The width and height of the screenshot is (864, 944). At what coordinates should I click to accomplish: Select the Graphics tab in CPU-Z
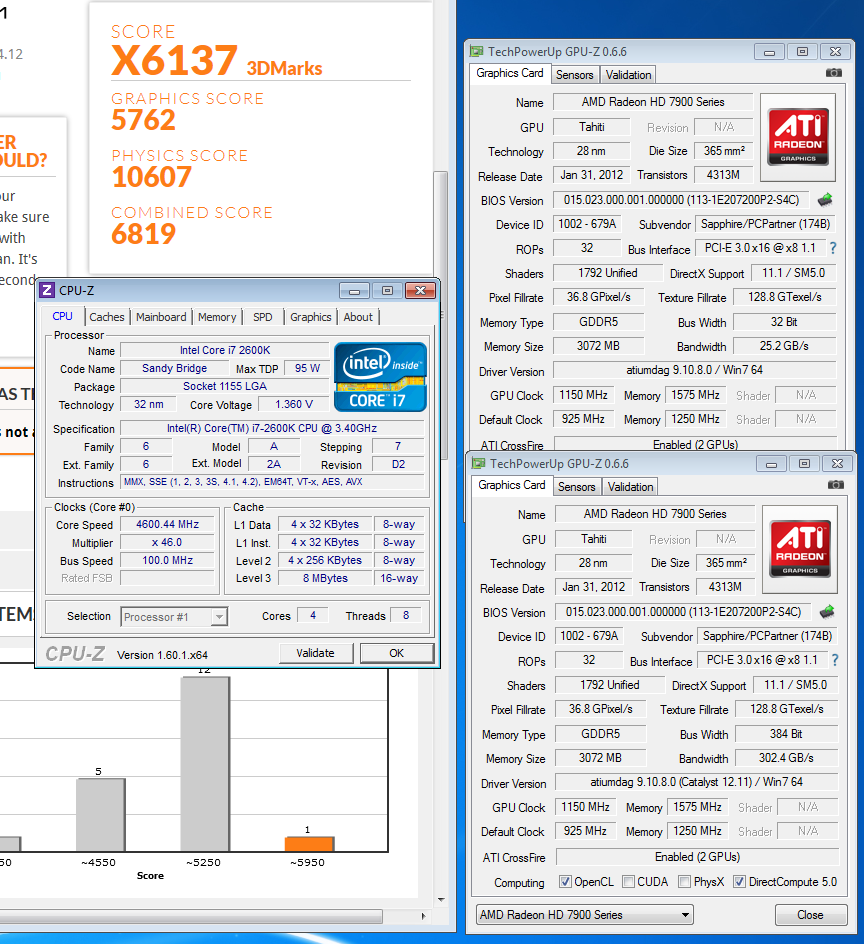coord(311,317)
